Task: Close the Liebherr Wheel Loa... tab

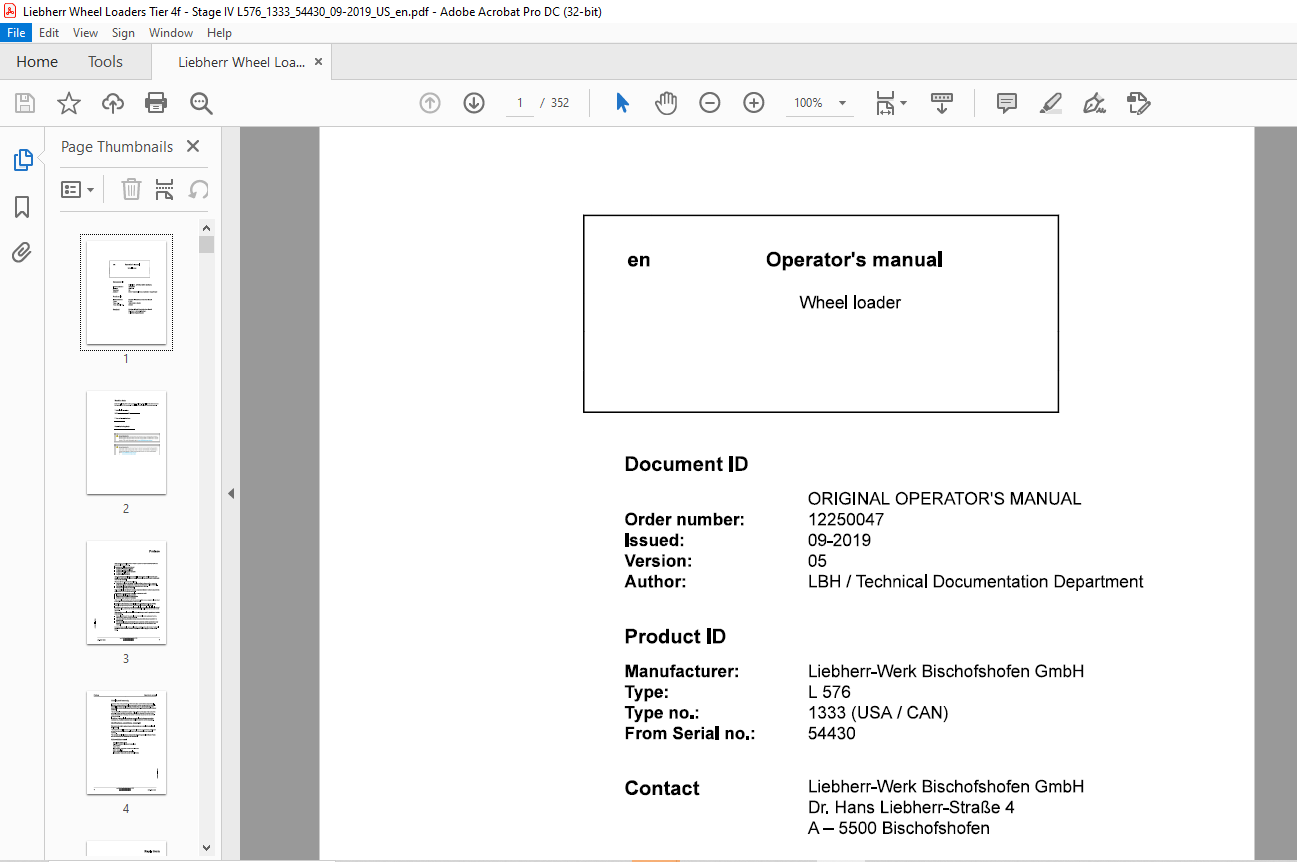Action: tap(319, 62)
